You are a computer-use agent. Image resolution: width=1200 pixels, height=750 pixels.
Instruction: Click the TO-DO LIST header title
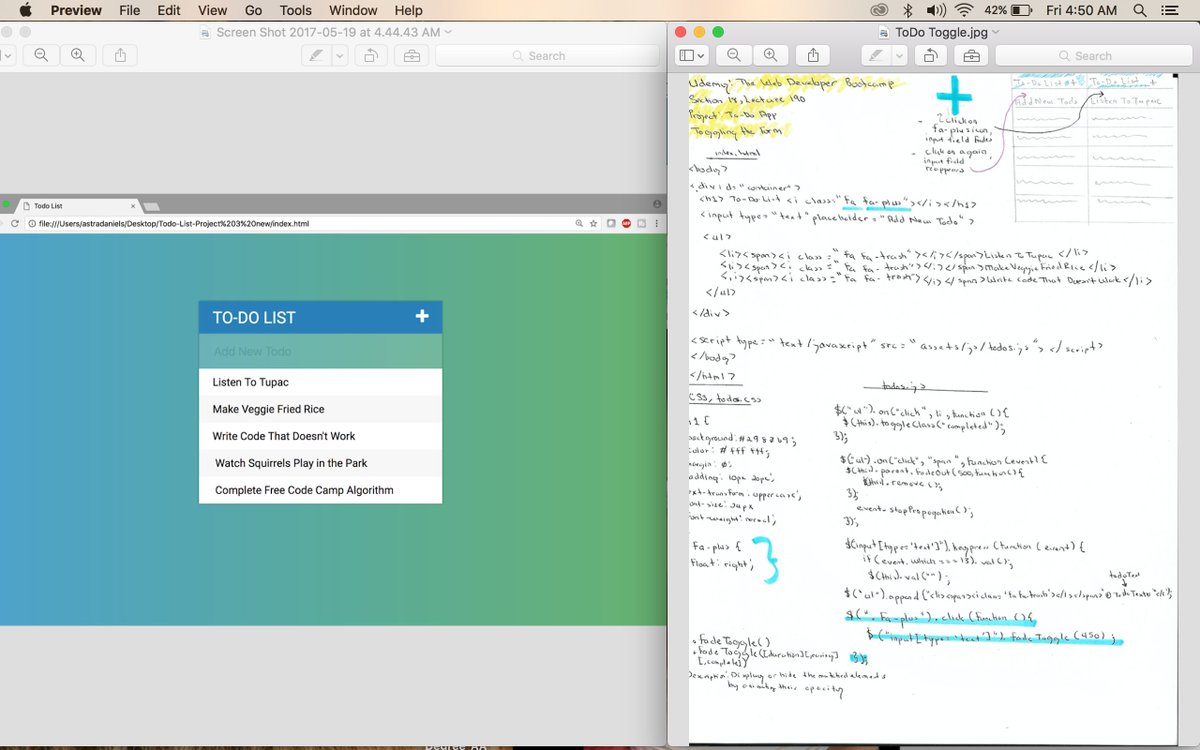[x=254, y=317]
